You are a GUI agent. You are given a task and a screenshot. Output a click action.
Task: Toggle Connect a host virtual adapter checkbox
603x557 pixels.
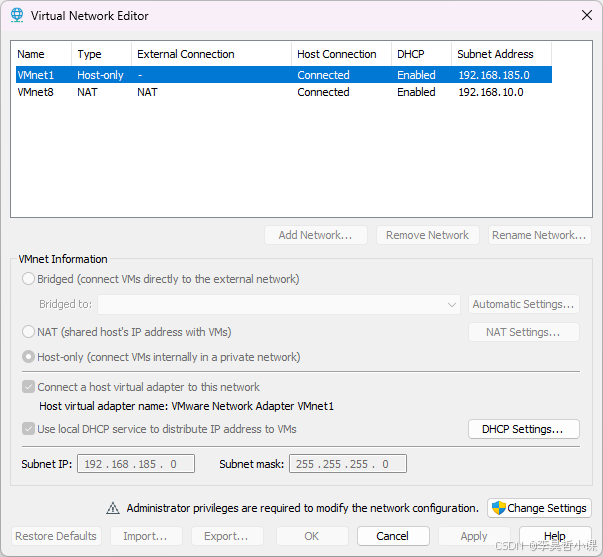(28, 387)
